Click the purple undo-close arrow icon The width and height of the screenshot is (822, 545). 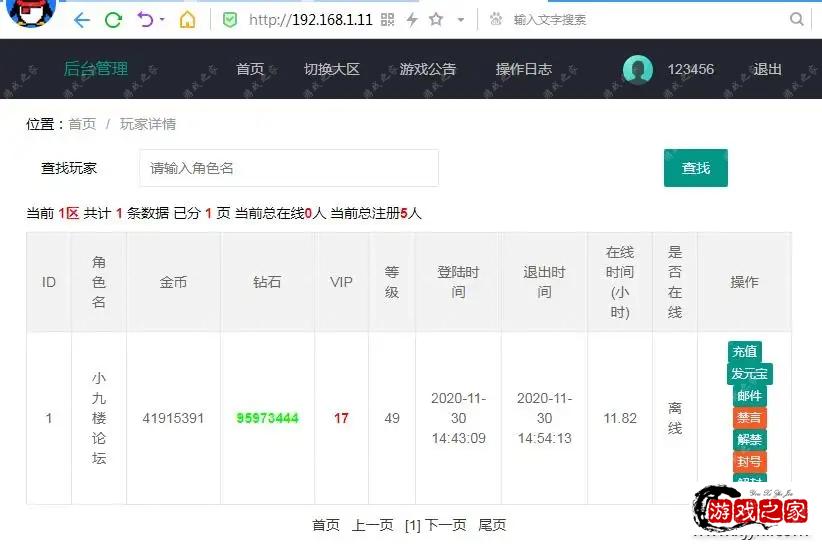[x=145, y=19]
